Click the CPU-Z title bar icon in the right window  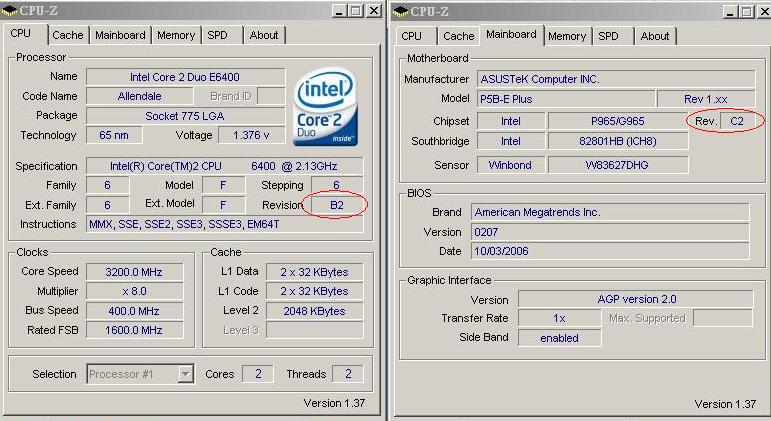tap(401, 11)
